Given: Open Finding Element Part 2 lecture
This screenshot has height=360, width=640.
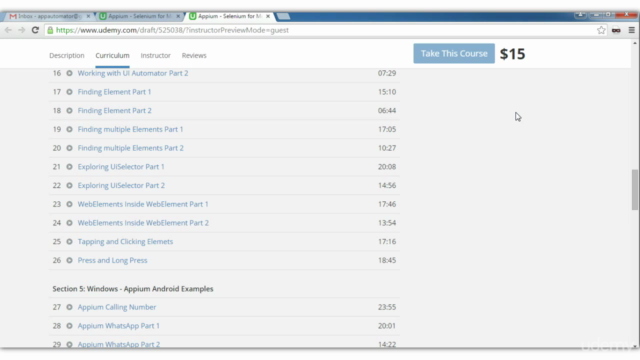Looking at the screenshot, I should pyautogui.click(x=115, y=111).
